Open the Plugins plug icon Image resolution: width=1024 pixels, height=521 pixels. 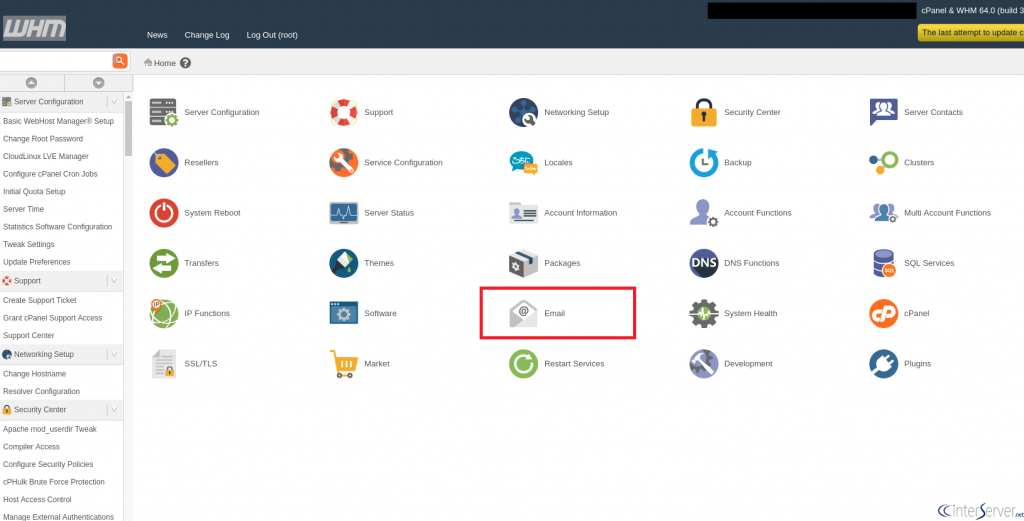click(884, 364)
